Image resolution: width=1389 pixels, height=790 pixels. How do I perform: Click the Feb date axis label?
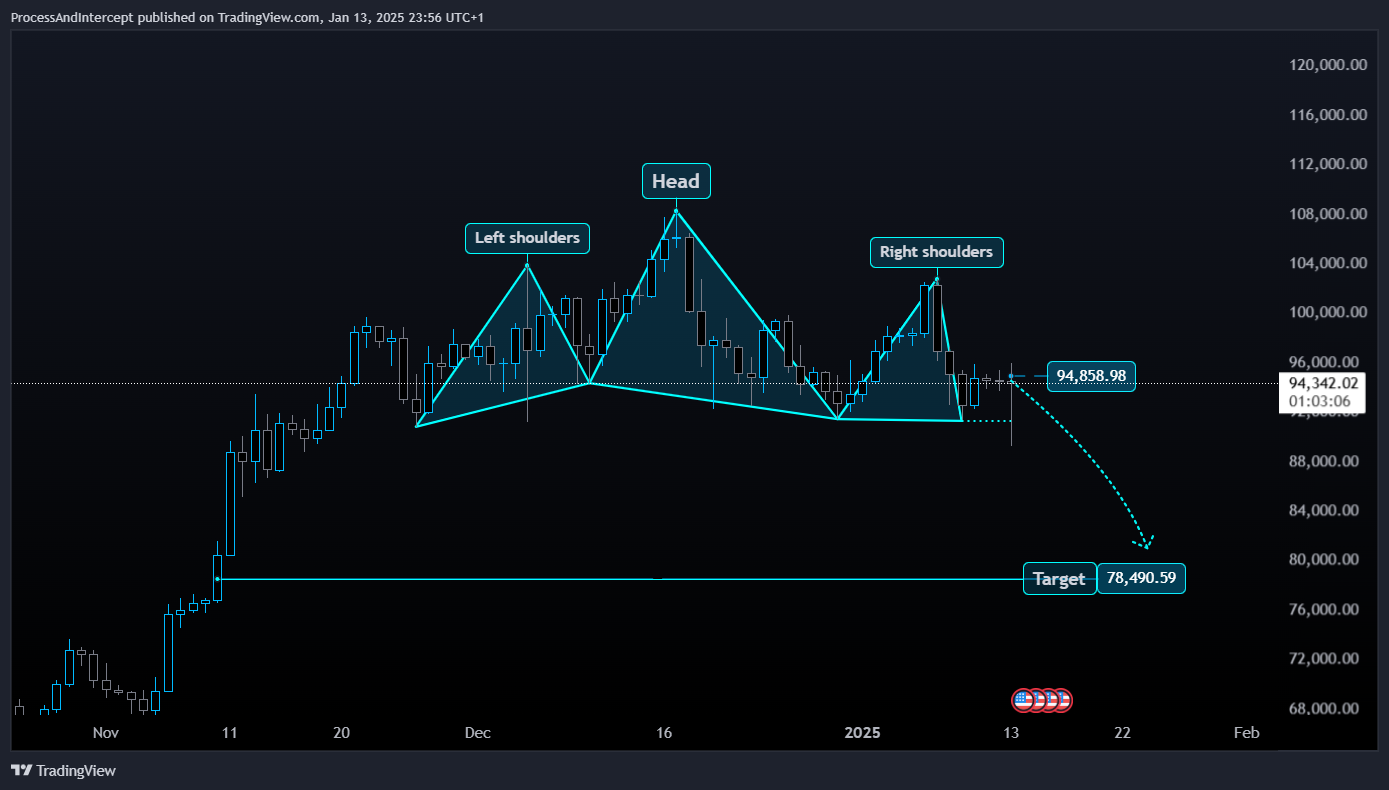click(1246, 732)
